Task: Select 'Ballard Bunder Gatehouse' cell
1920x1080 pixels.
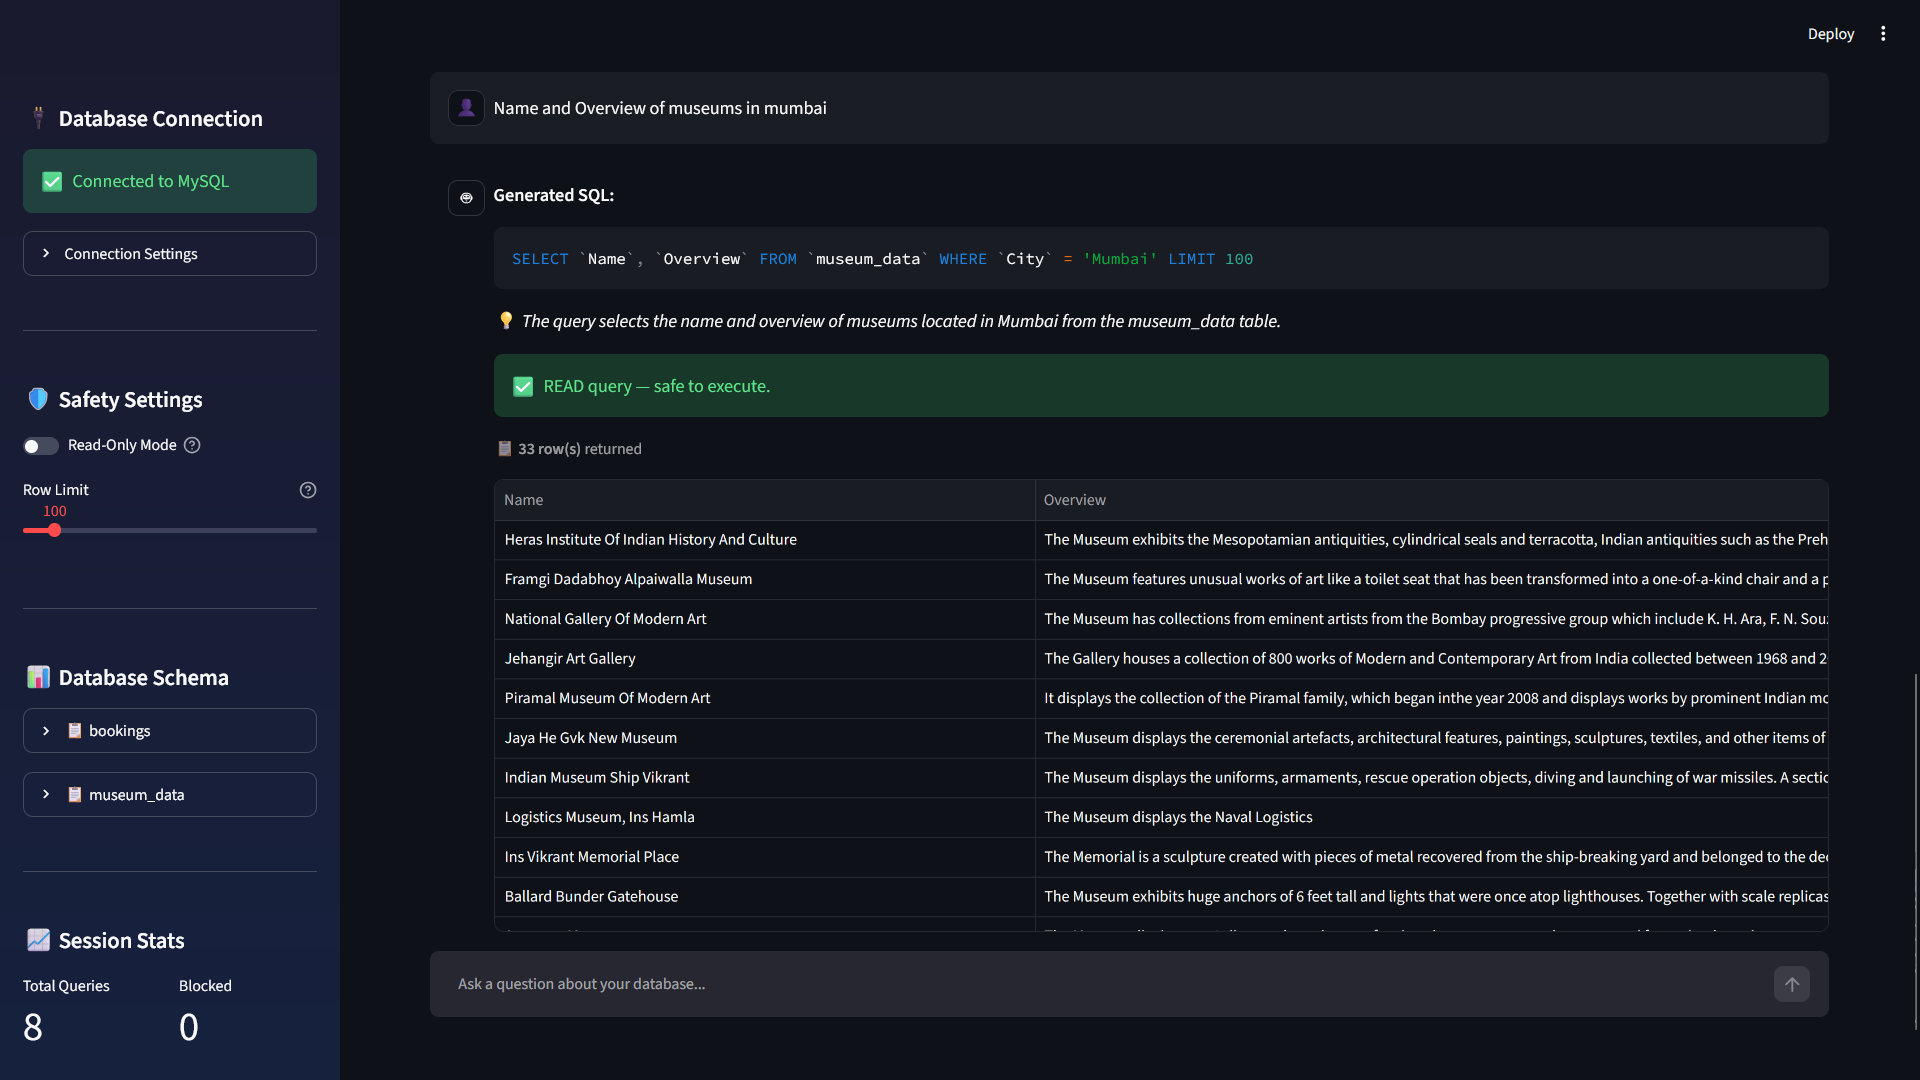Action: pyautogui.click(x=764, y=897)
